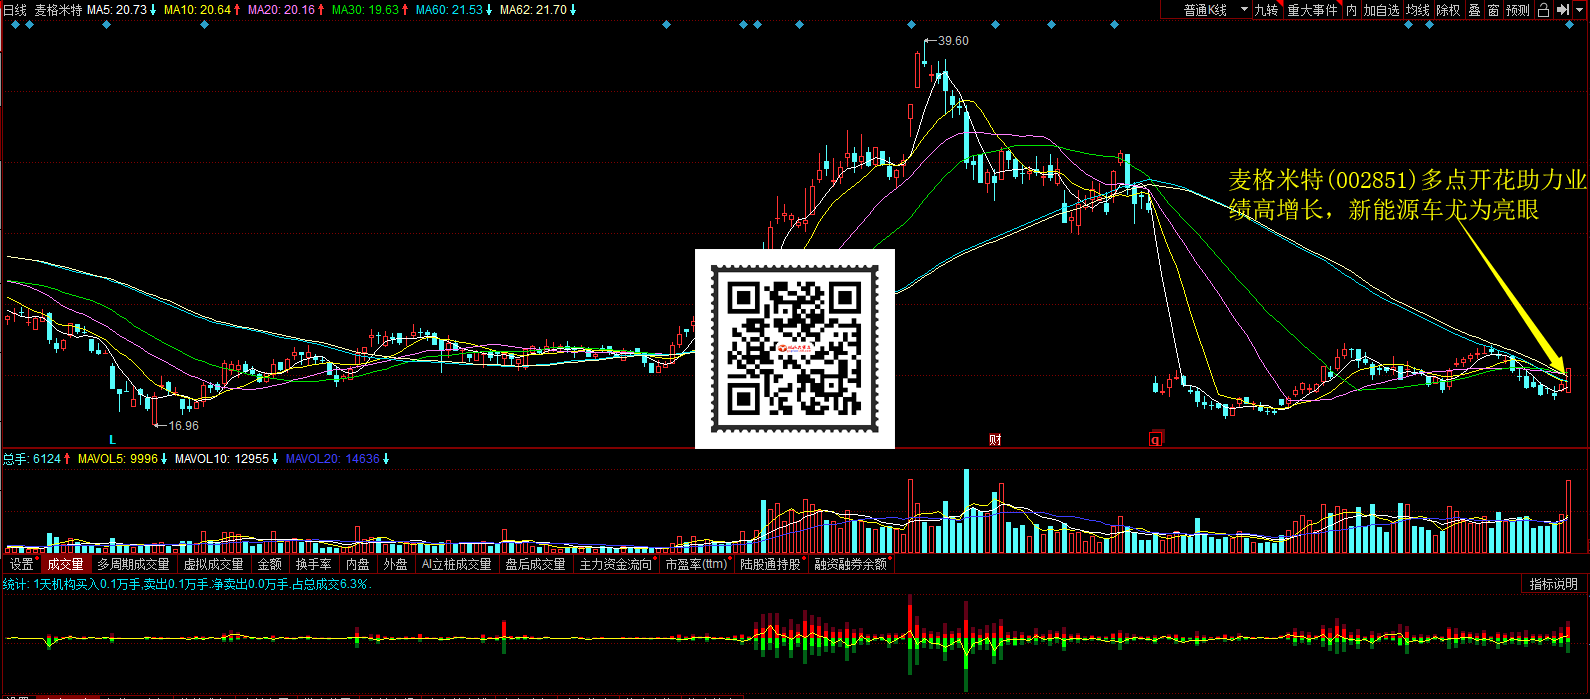Image resolution: width=1590 pixels, height=699 pixels.
Task: Click the QR code image
Action: coord(795,349)
